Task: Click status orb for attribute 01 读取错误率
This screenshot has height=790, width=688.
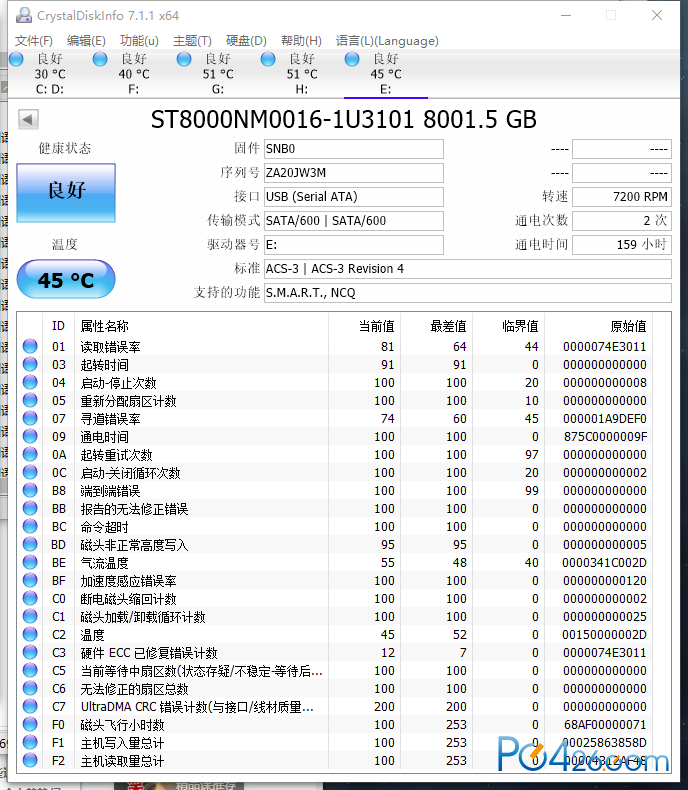Action: coord(30,346)
